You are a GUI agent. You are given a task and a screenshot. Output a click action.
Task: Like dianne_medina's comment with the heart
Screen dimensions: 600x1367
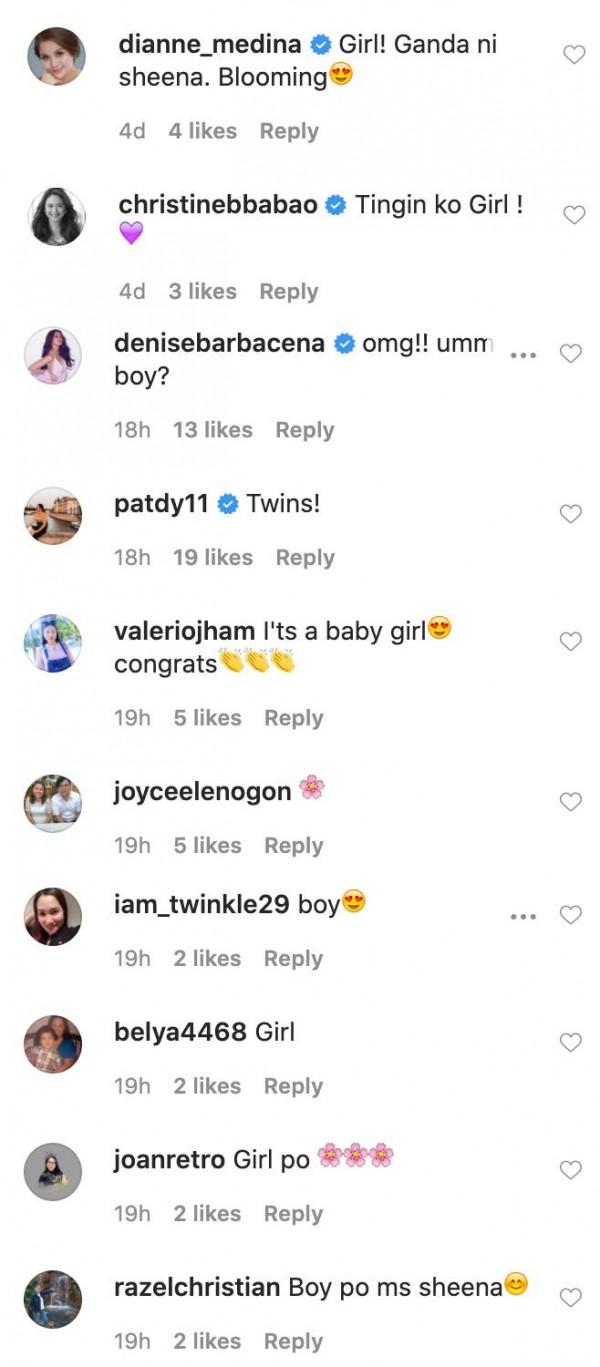574,55
